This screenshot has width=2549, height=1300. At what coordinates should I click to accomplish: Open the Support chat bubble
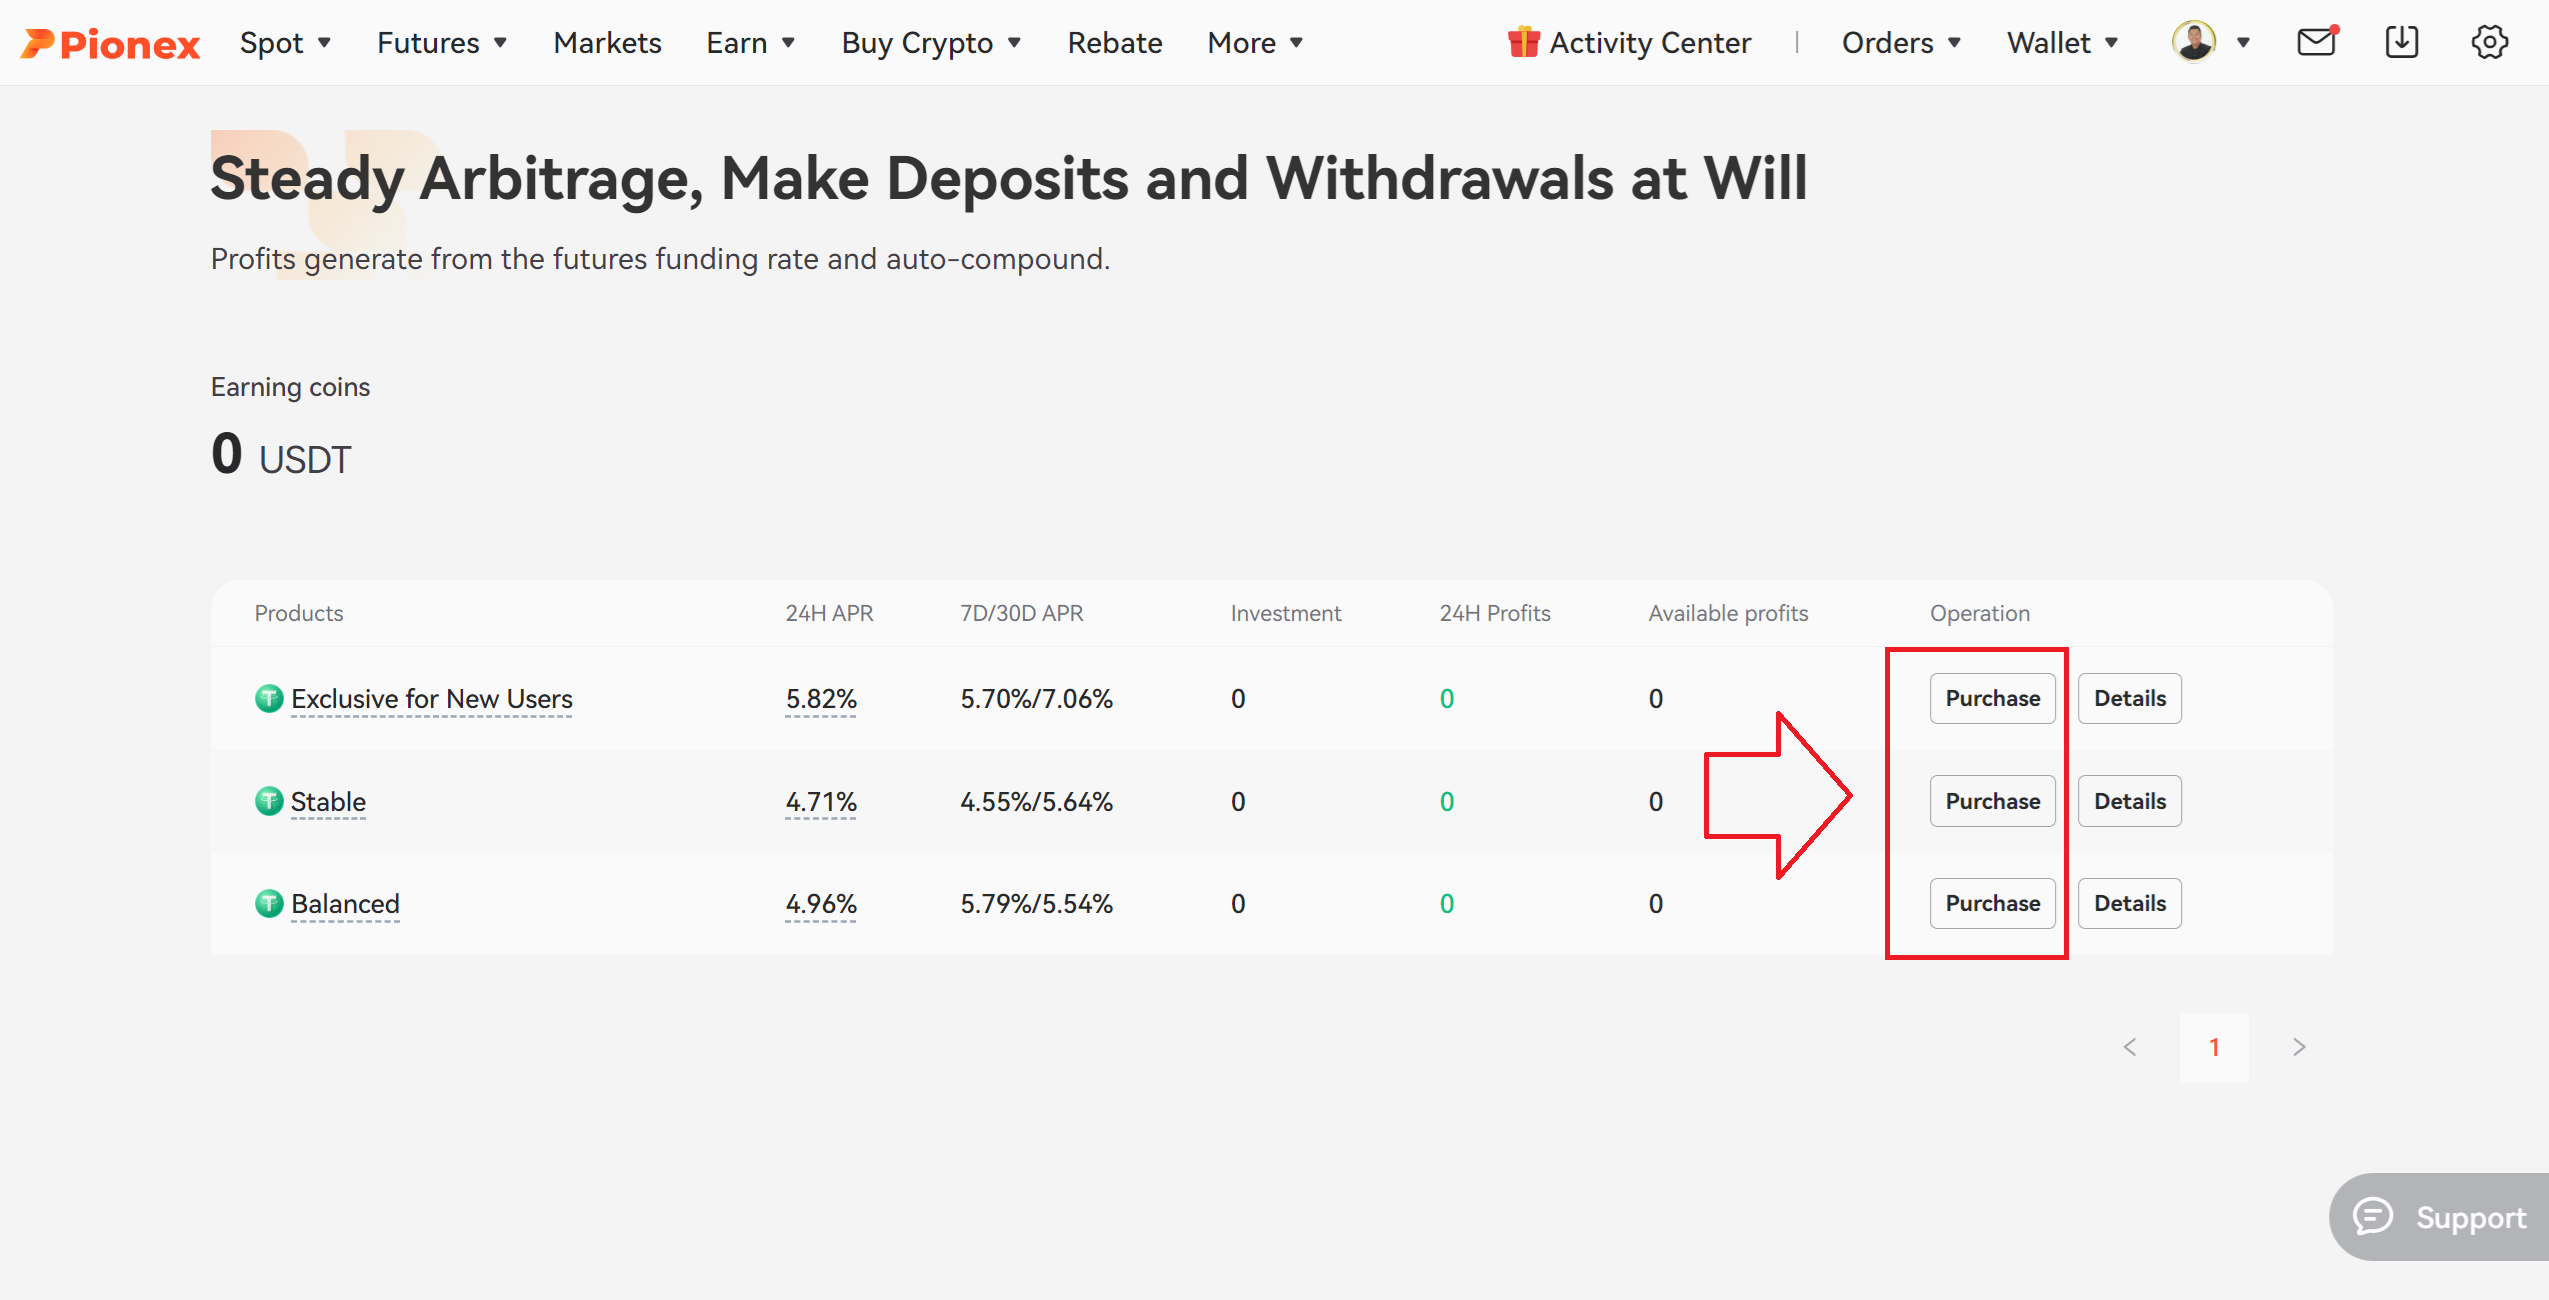tap(2439, 1216)
